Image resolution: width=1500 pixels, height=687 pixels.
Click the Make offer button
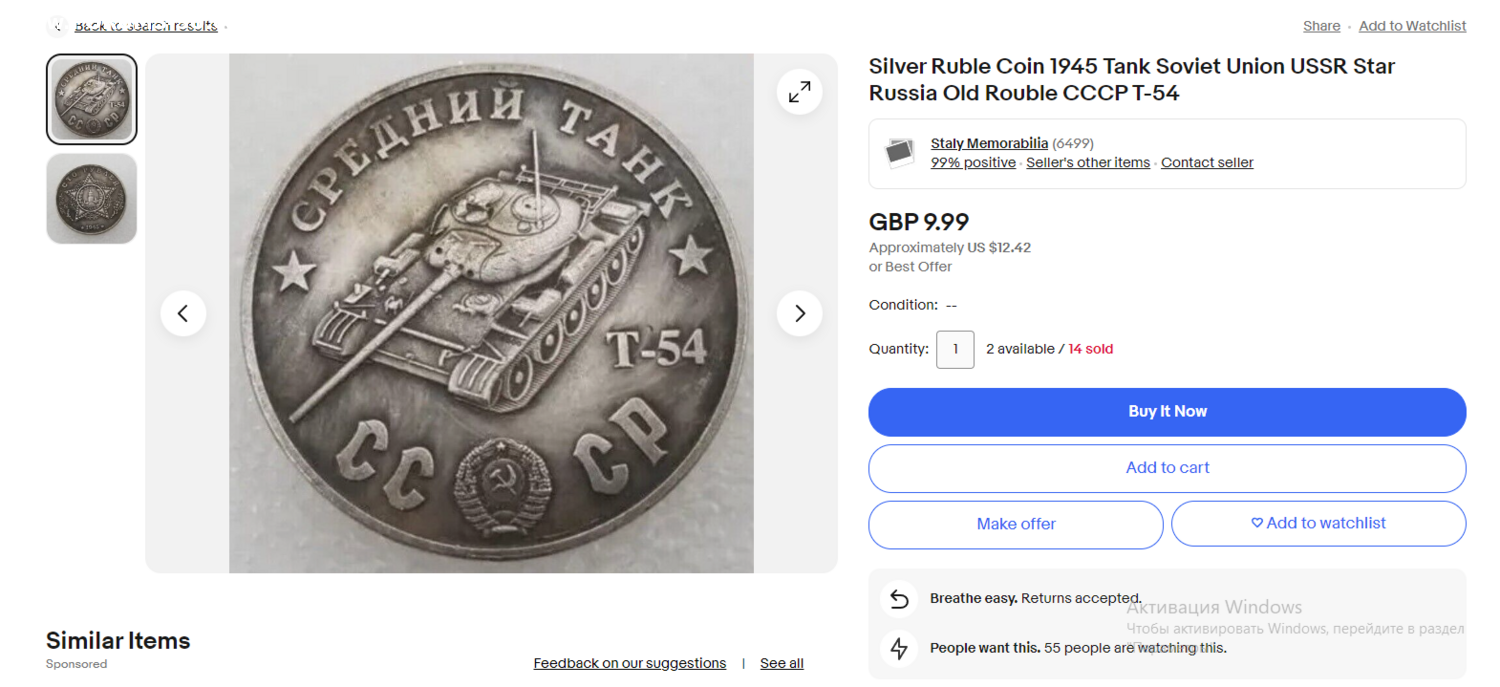coord(1015,524)
